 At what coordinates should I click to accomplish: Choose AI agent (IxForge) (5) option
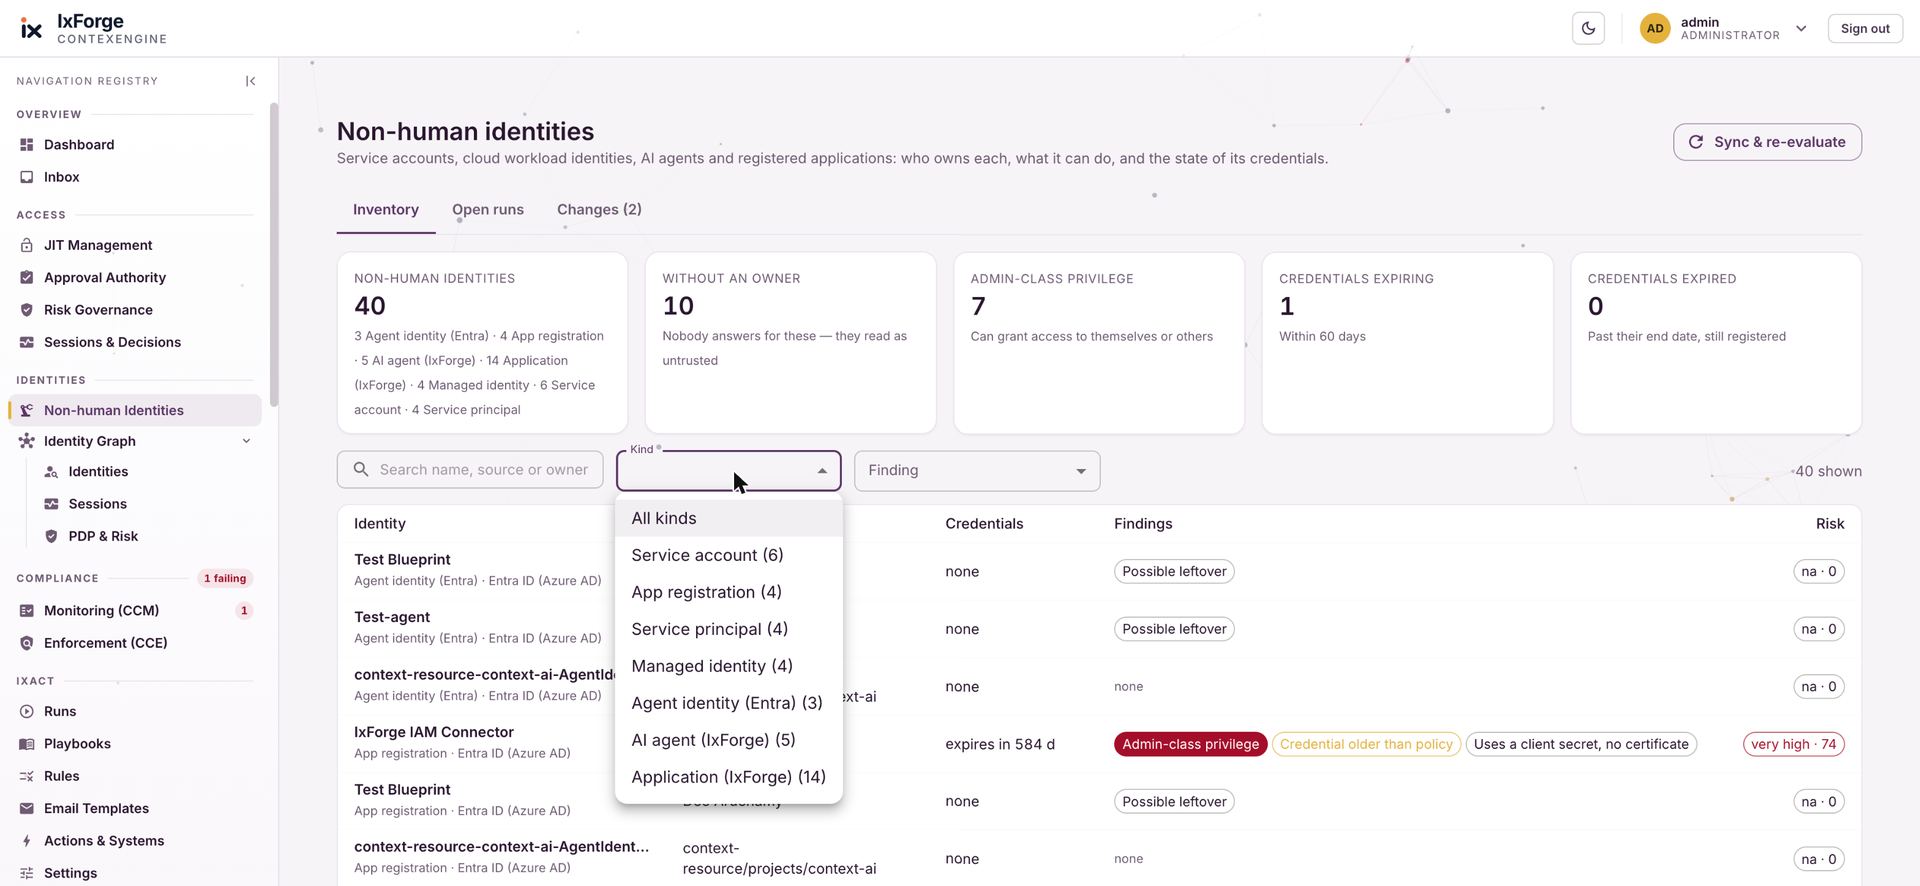pos(729,740)
